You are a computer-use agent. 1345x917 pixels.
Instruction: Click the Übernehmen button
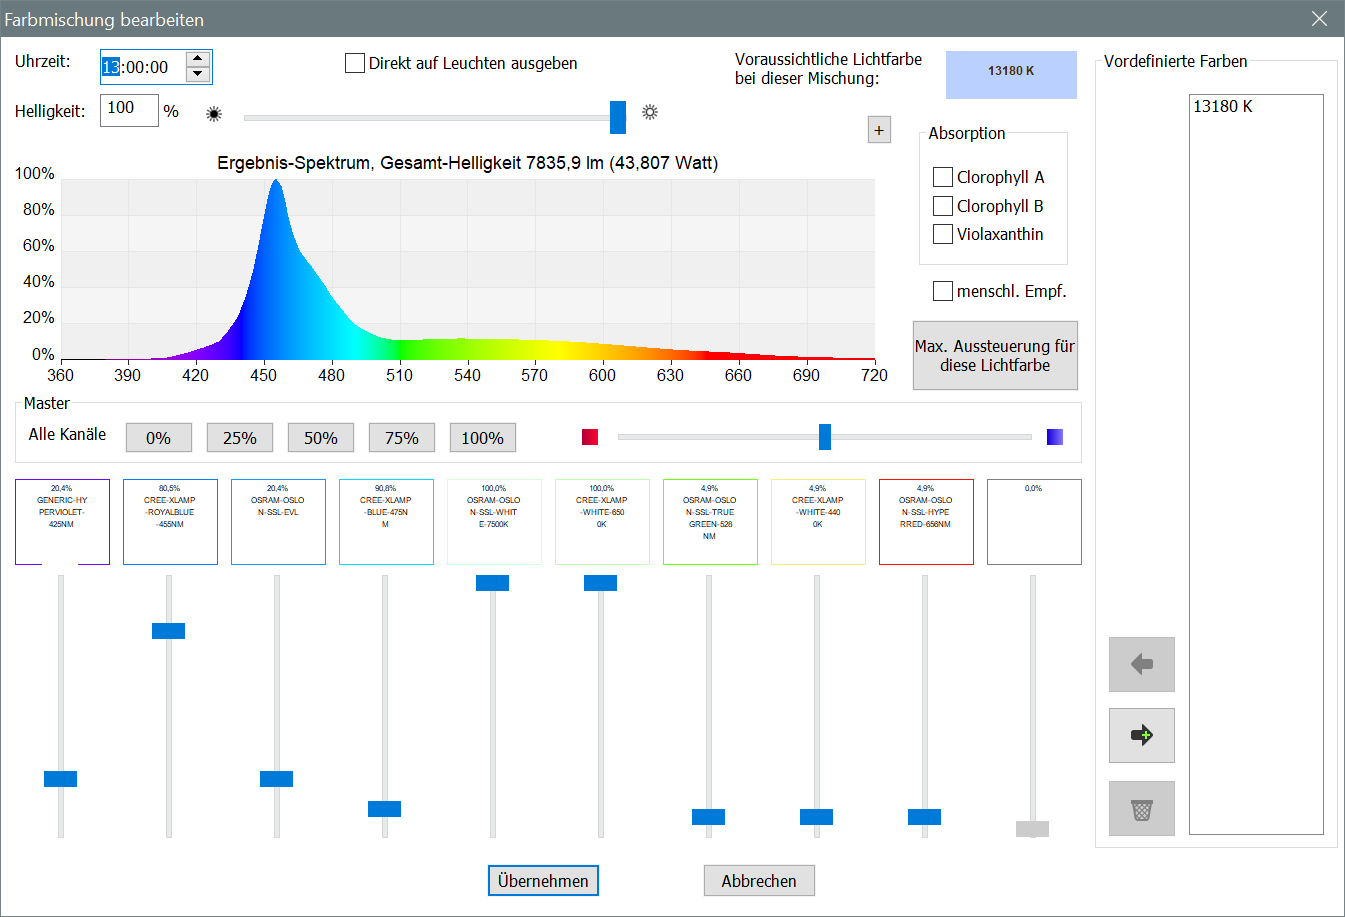(543, 881)
